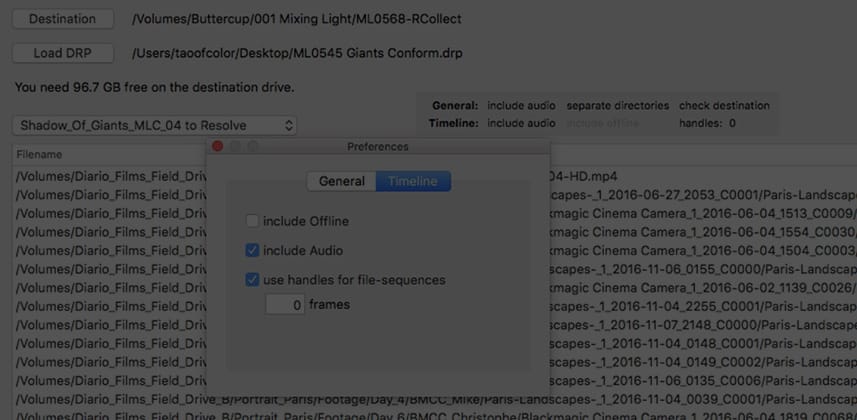Select the row containing 2016-11-07_2148_C0000
The image size is (857, 420).
coord(435,325)
